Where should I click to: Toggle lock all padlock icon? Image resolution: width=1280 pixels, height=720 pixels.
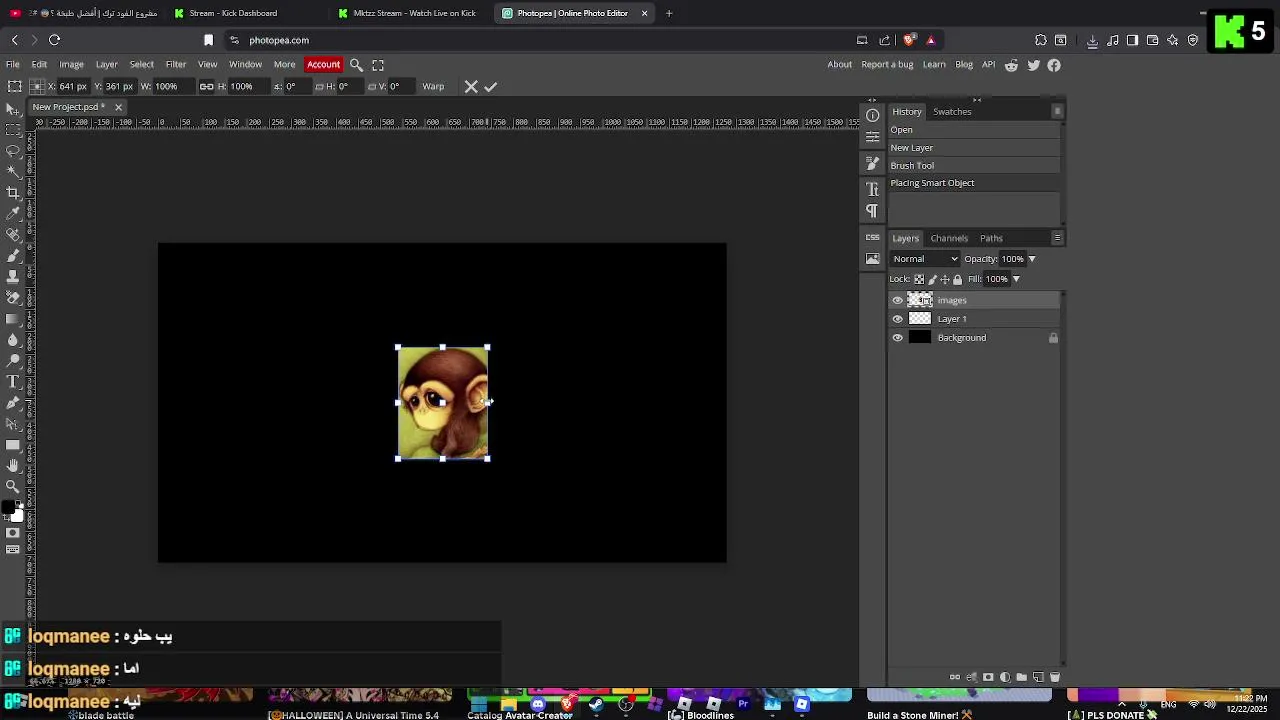coord(957,279)
